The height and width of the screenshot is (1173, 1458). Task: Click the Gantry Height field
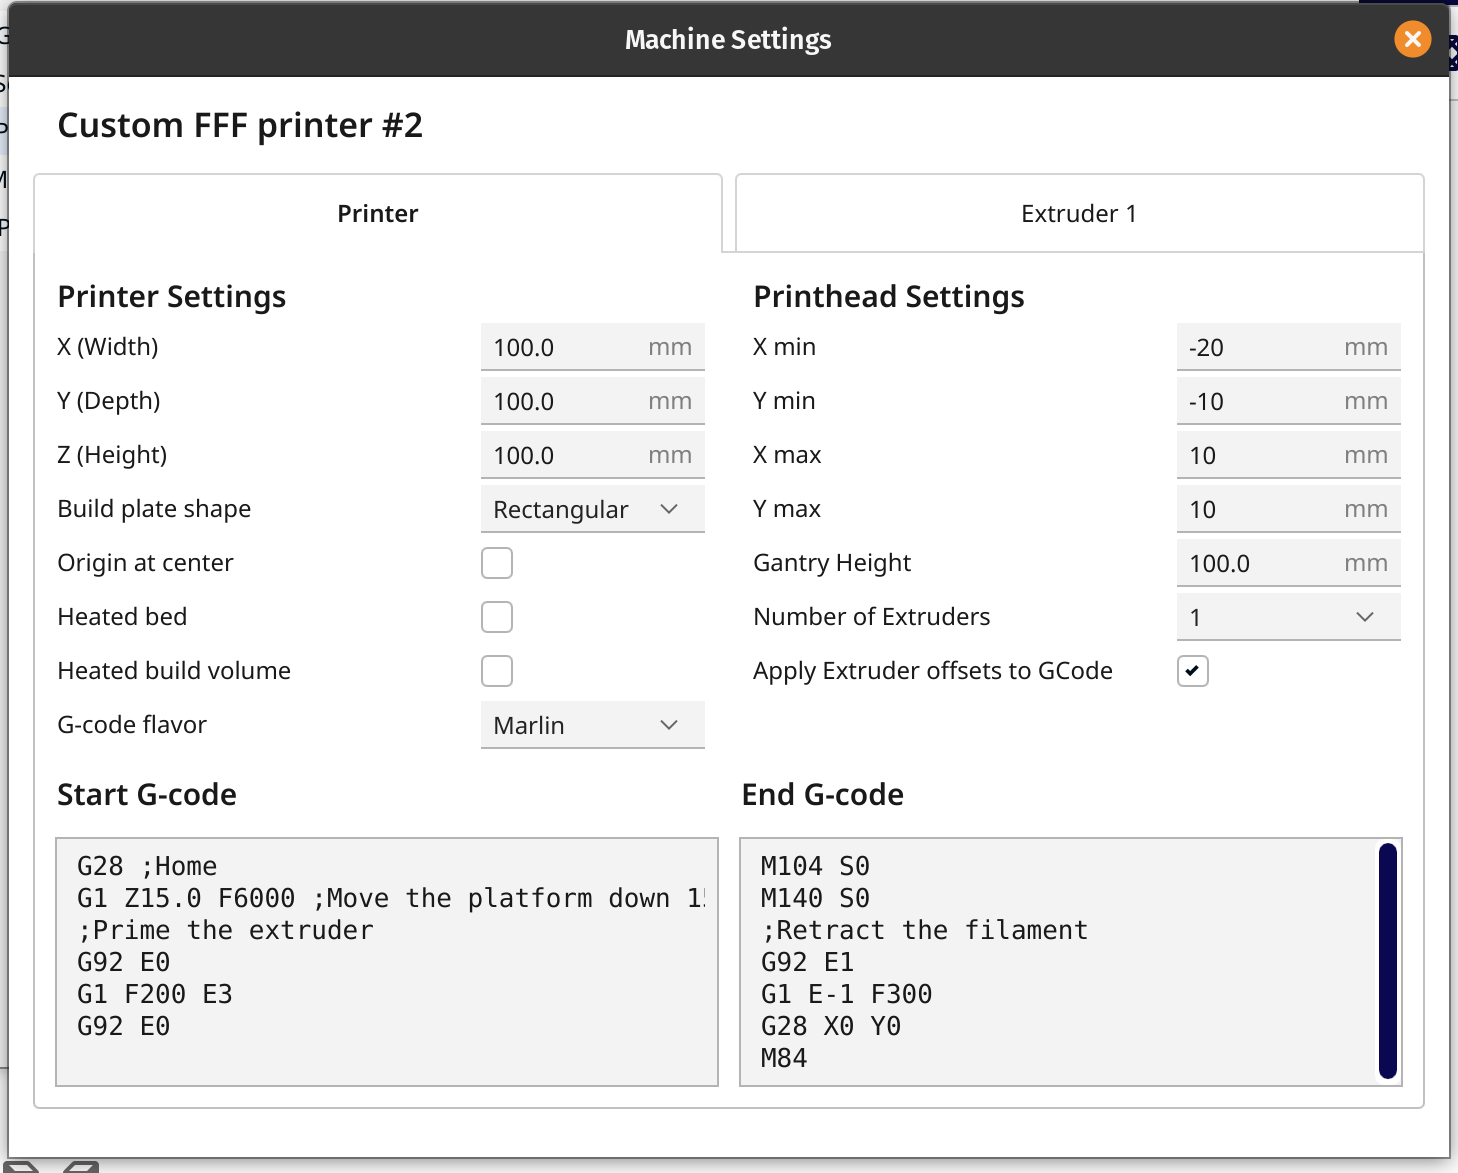[x=1288, y=562]
